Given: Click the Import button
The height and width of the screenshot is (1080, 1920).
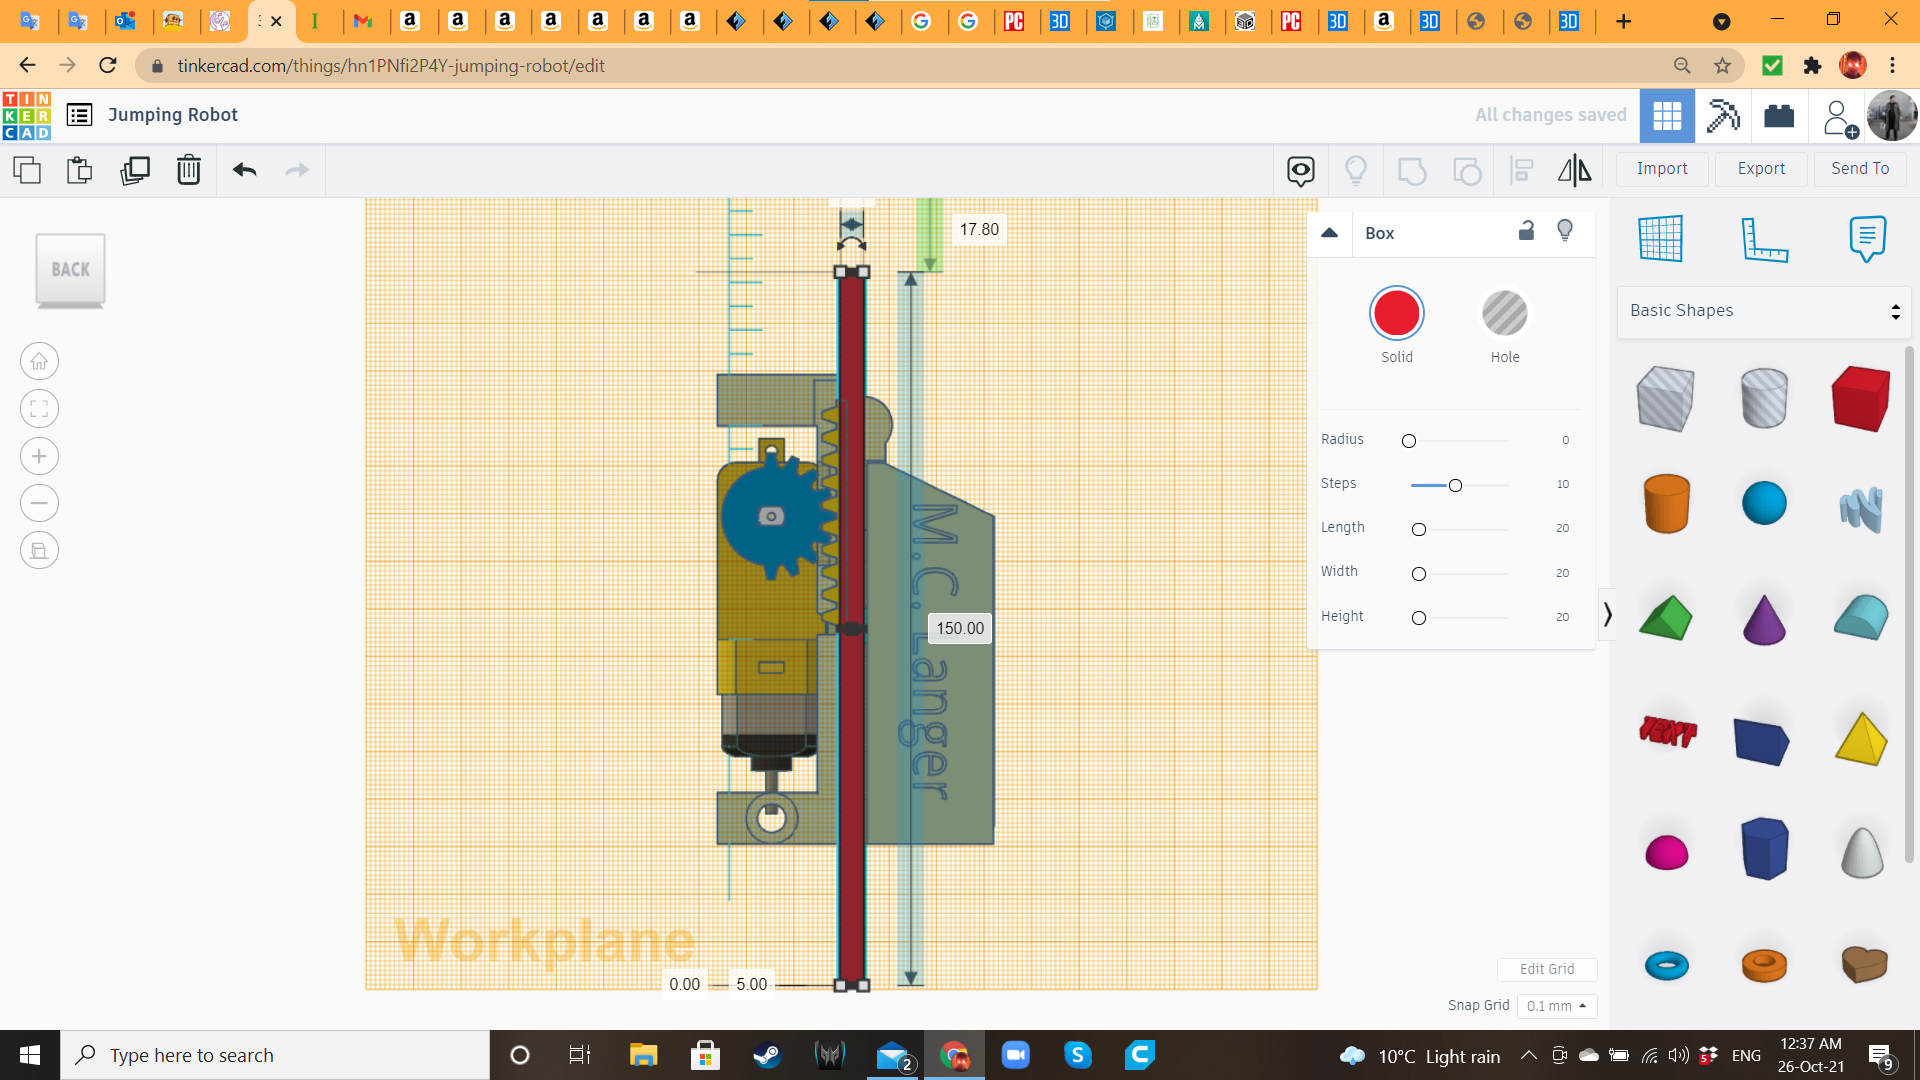Looking at the screenshot, I should [x=1662, y=169].
